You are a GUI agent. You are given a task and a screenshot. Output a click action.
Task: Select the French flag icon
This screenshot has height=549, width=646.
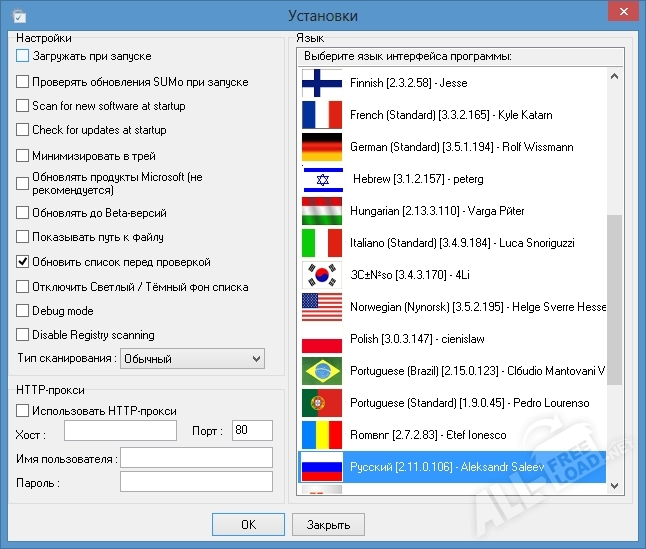(x=321, y=115)
